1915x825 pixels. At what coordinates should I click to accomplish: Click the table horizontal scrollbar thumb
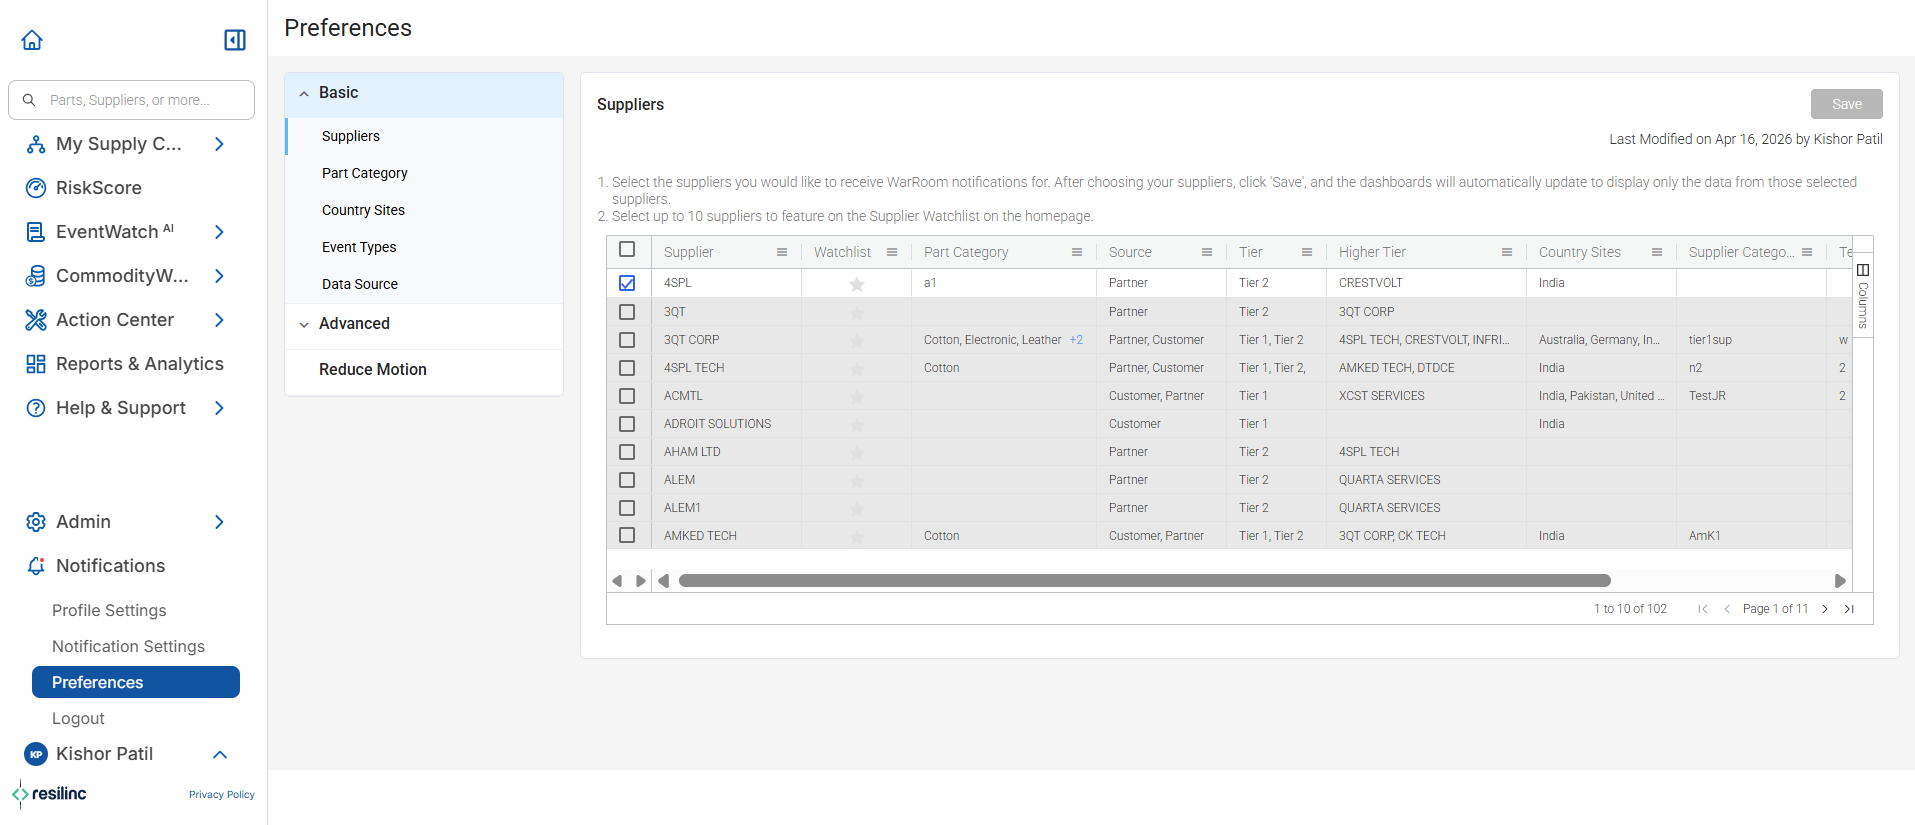tap(1145, 581)
